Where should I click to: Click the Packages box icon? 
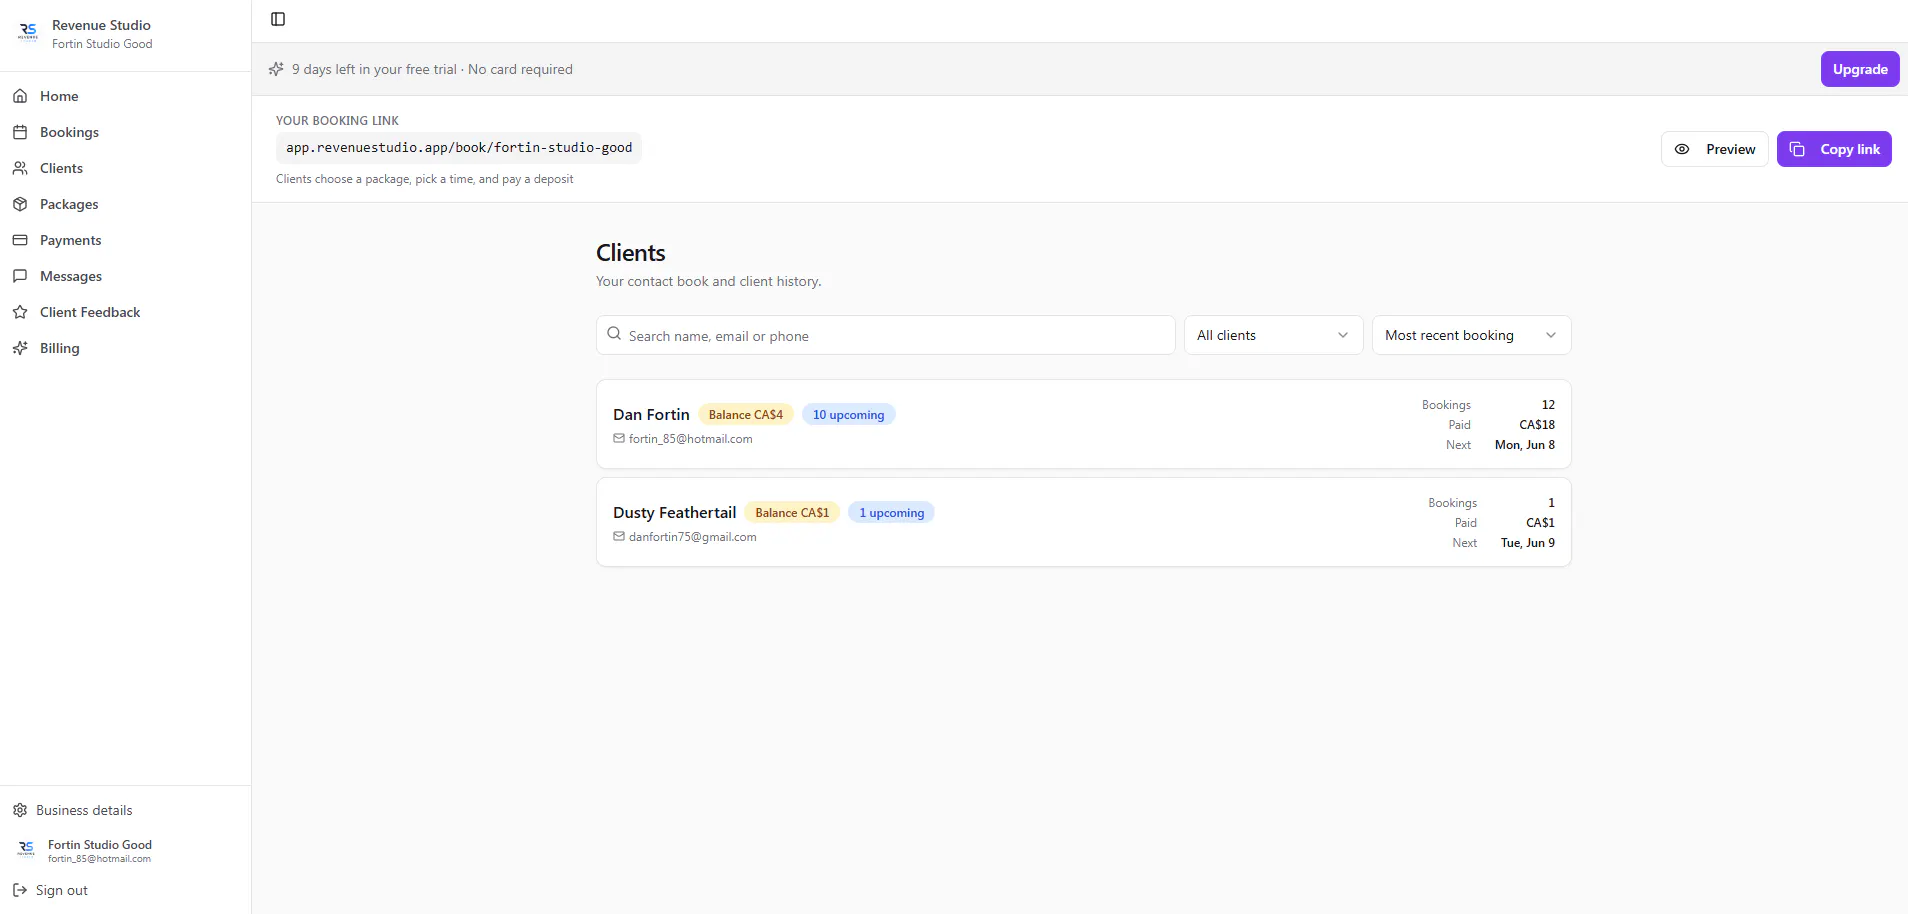click(20, 204)
